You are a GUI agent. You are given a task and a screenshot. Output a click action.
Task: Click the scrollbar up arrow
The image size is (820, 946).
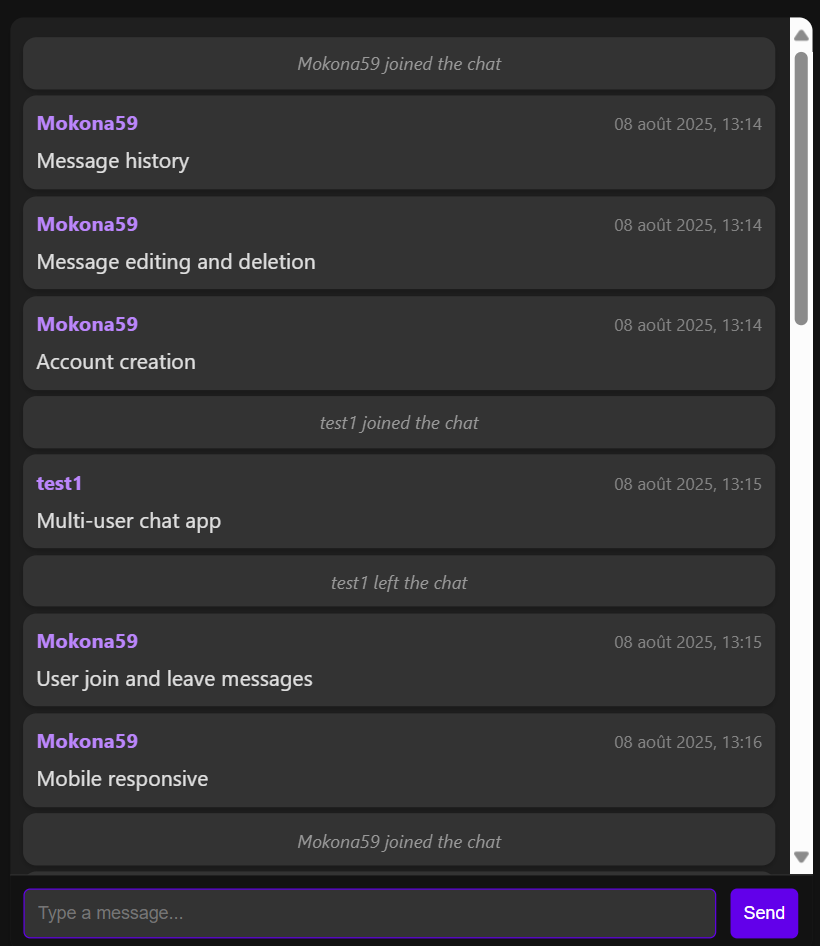800,33
